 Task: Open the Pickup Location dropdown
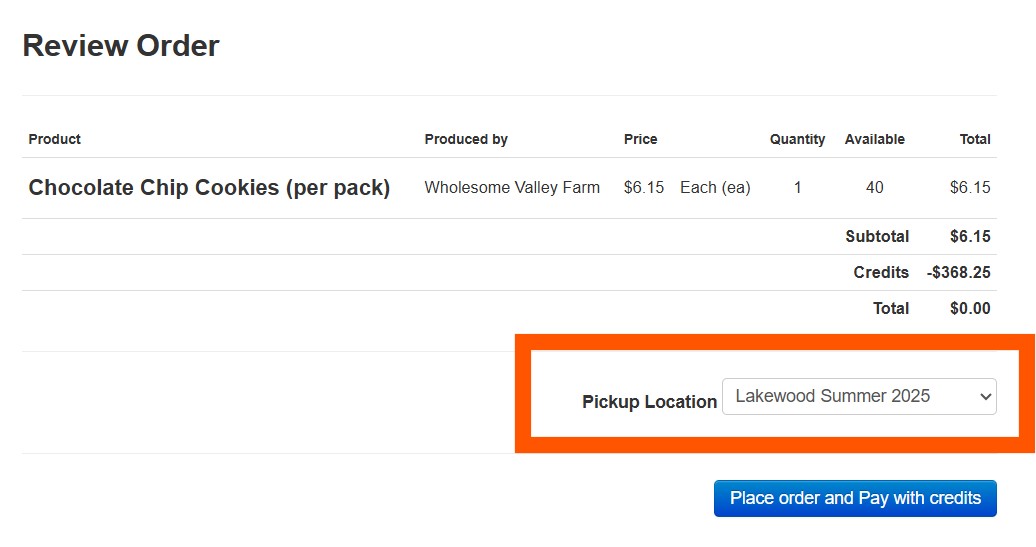point(859,396)
